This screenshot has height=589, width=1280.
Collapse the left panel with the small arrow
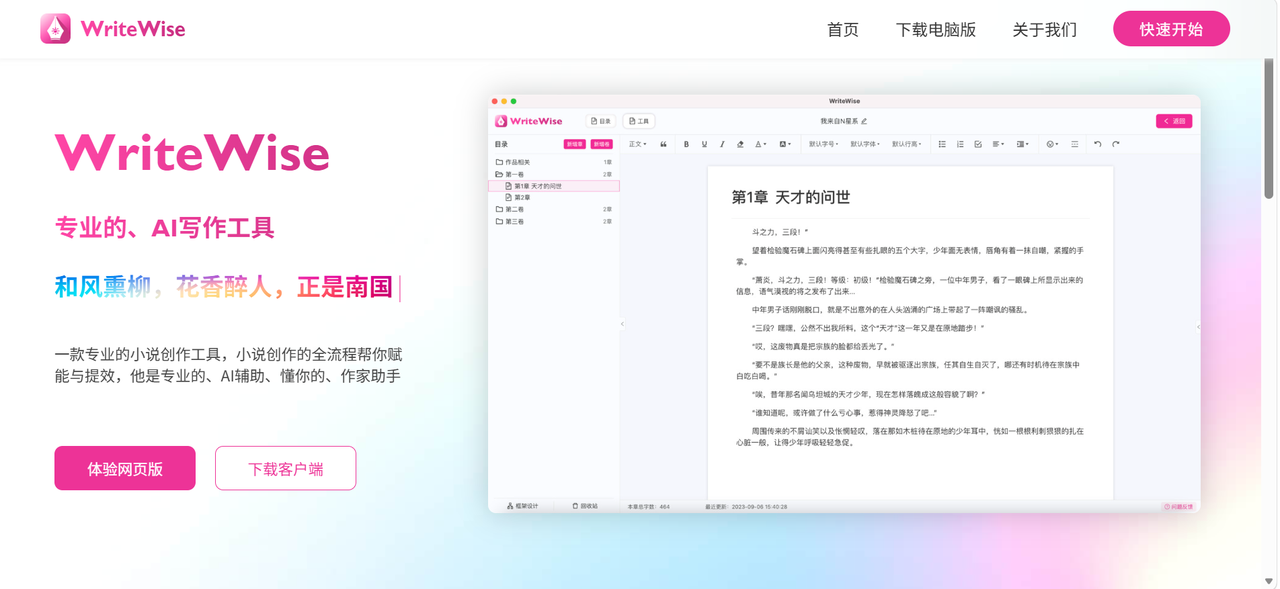coord(622,324)
